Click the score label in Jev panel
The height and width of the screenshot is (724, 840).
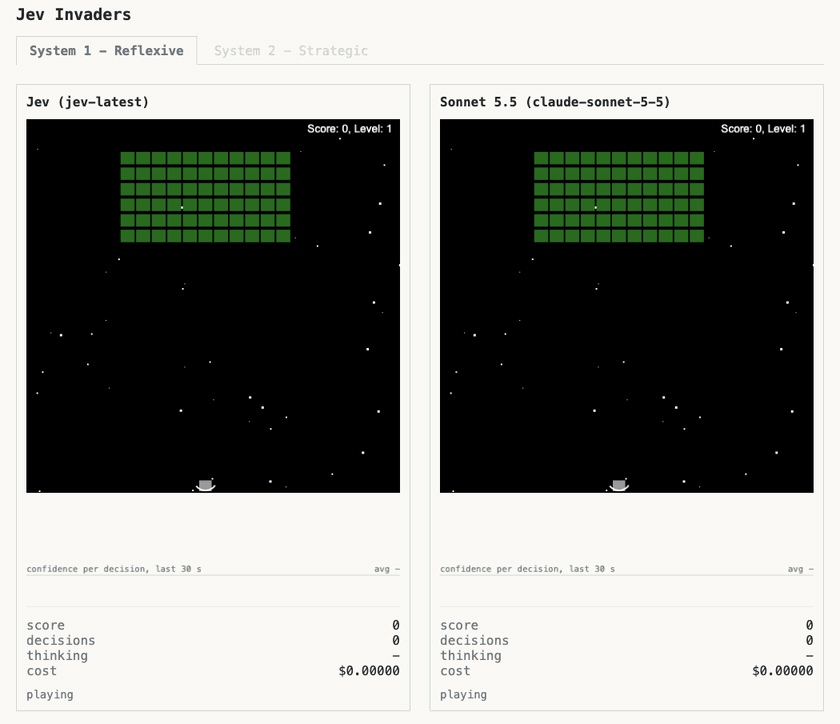[x=46, y=625]
